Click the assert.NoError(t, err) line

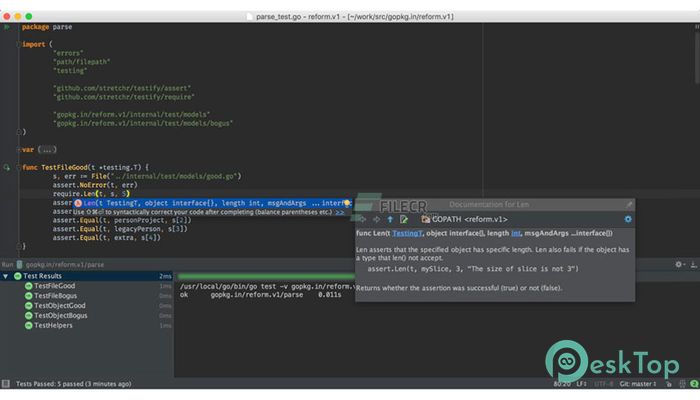95,185
